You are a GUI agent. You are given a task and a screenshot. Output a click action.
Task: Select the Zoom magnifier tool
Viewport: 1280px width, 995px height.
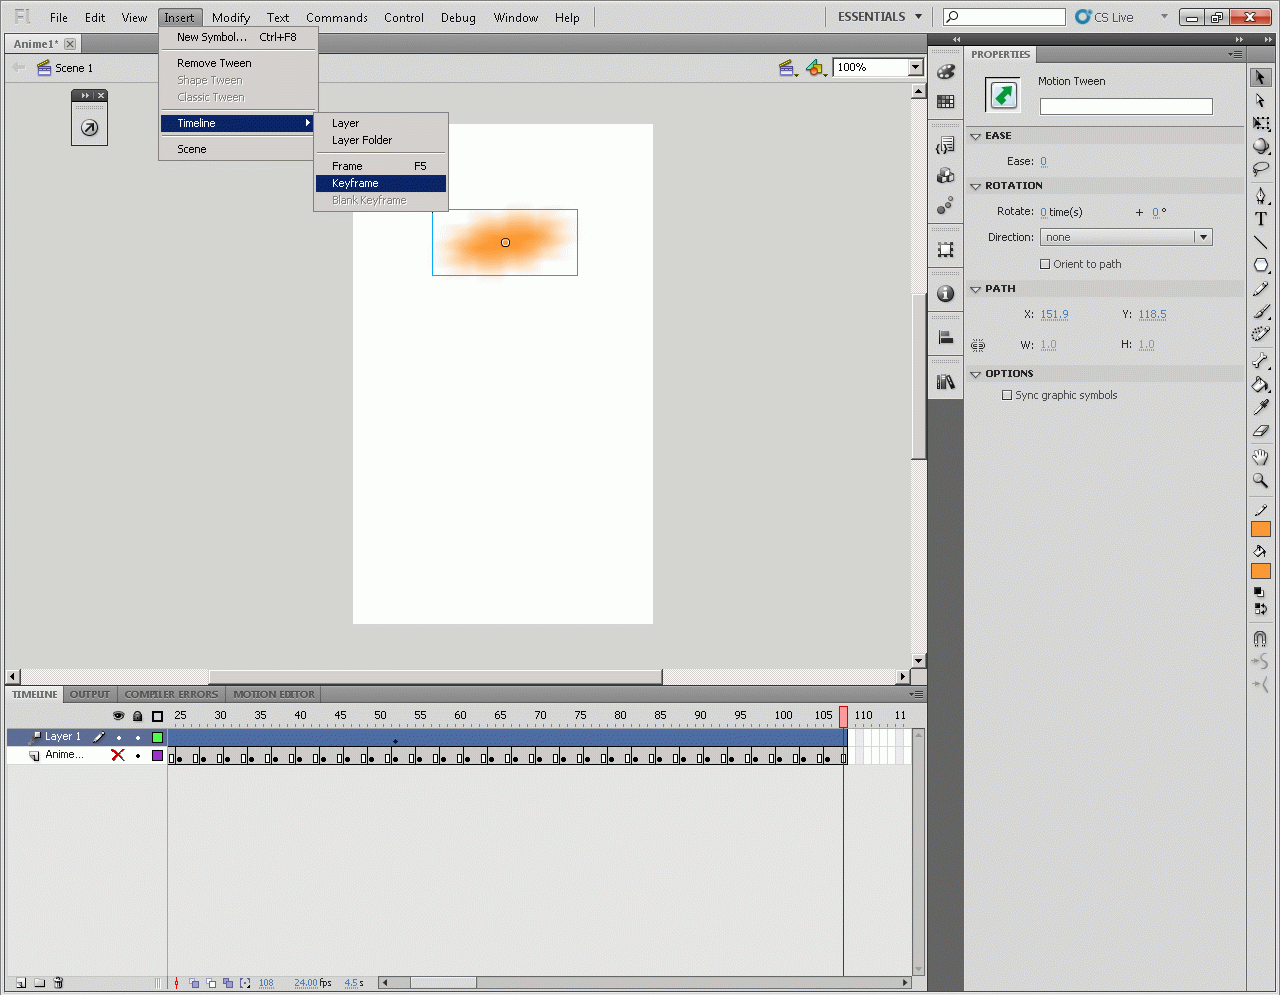point(1260,481)
